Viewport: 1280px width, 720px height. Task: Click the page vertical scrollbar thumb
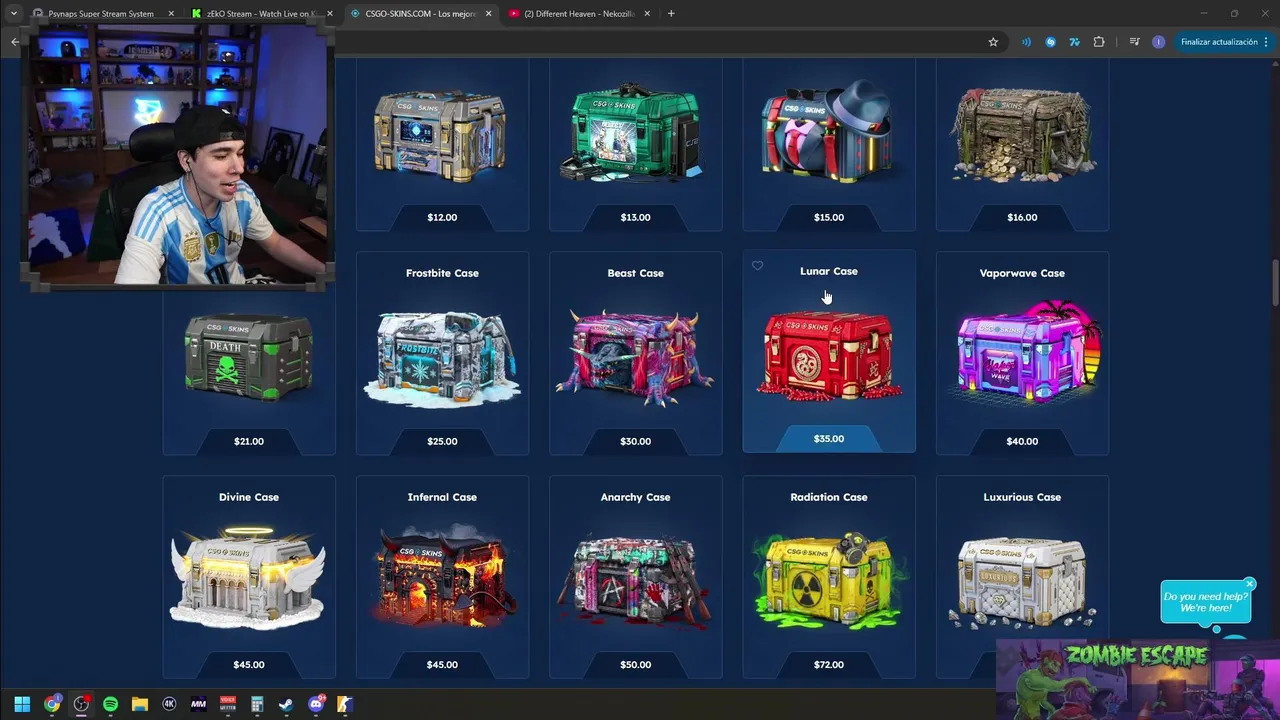(1274, 285)
